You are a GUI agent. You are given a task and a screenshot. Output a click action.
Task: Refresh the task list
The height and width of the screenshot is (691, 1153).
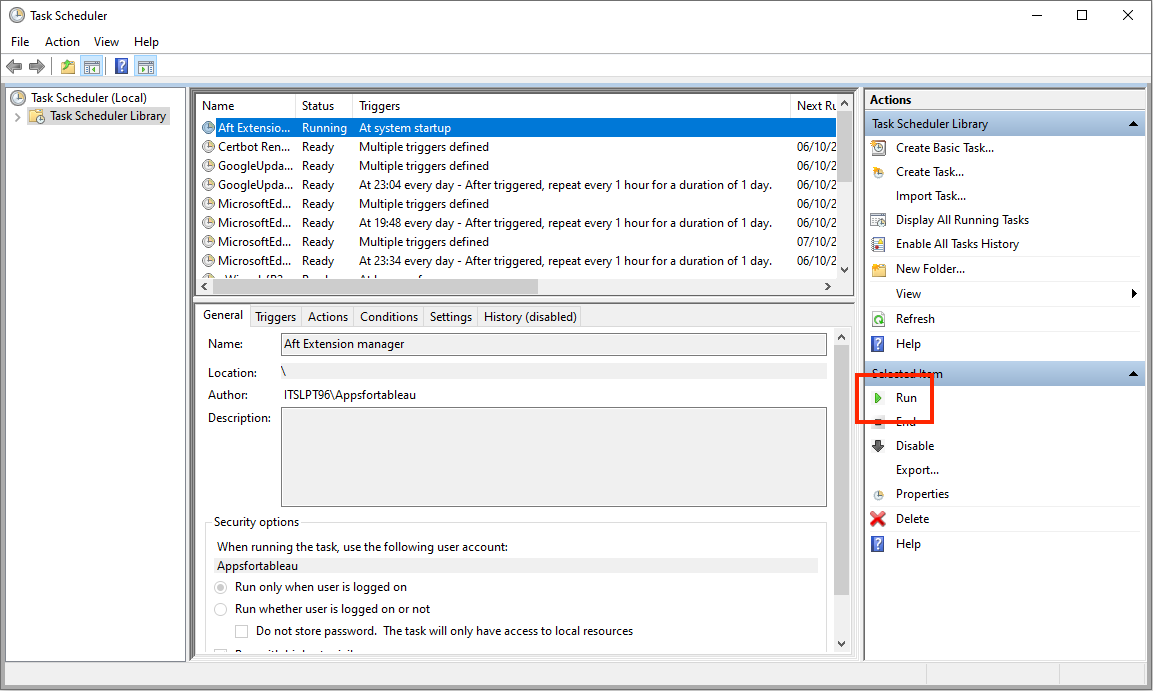pyautogui.click(x=914, y=319)
